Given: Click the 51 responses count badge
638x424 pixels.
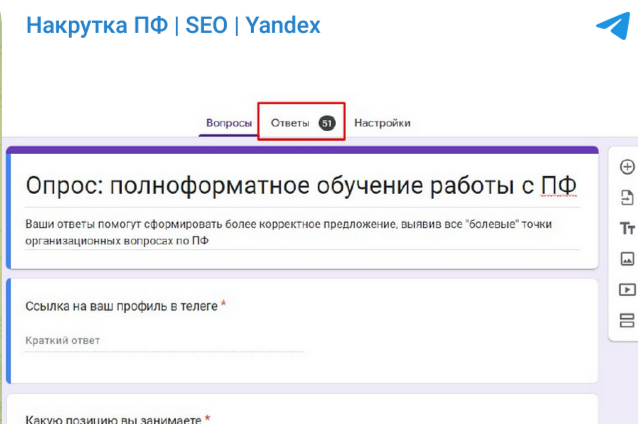Looking at the screenshot, I should click(x=326, y=123).
